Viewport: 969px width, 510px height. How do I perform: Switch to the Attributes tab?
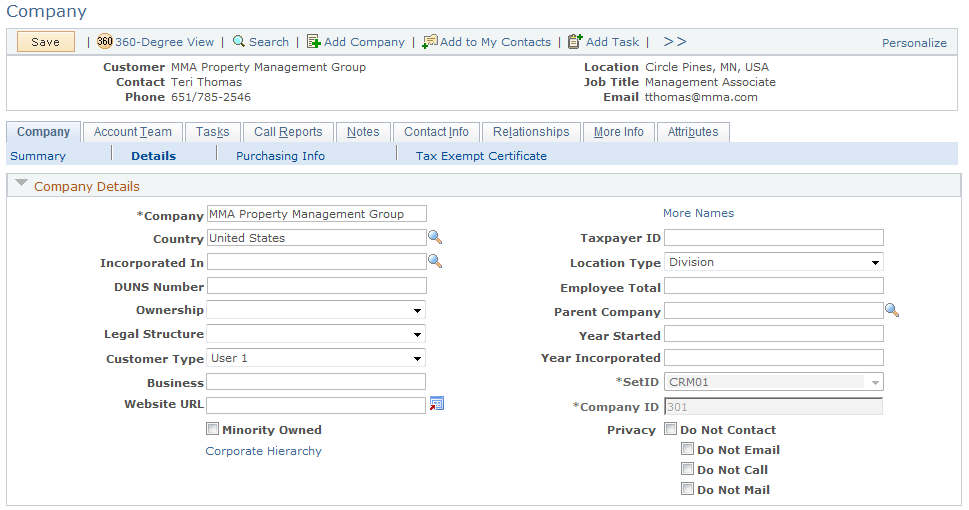[693, 132]
